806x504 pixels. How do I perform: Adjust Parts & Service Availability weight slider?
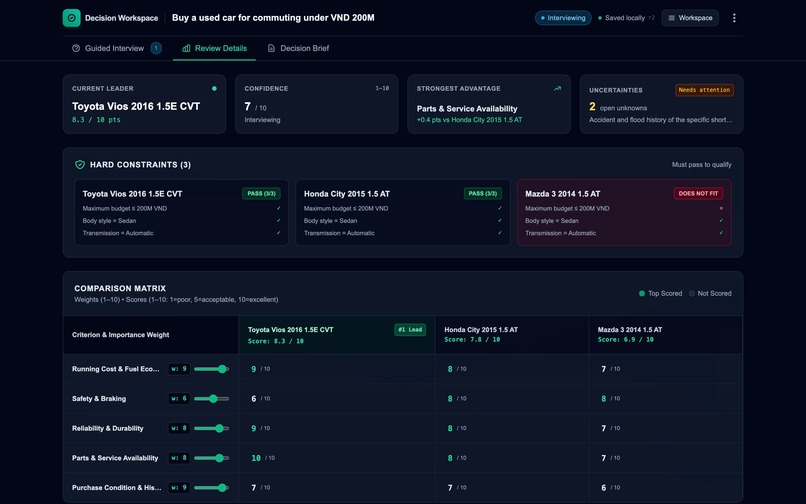pos(211,458)
